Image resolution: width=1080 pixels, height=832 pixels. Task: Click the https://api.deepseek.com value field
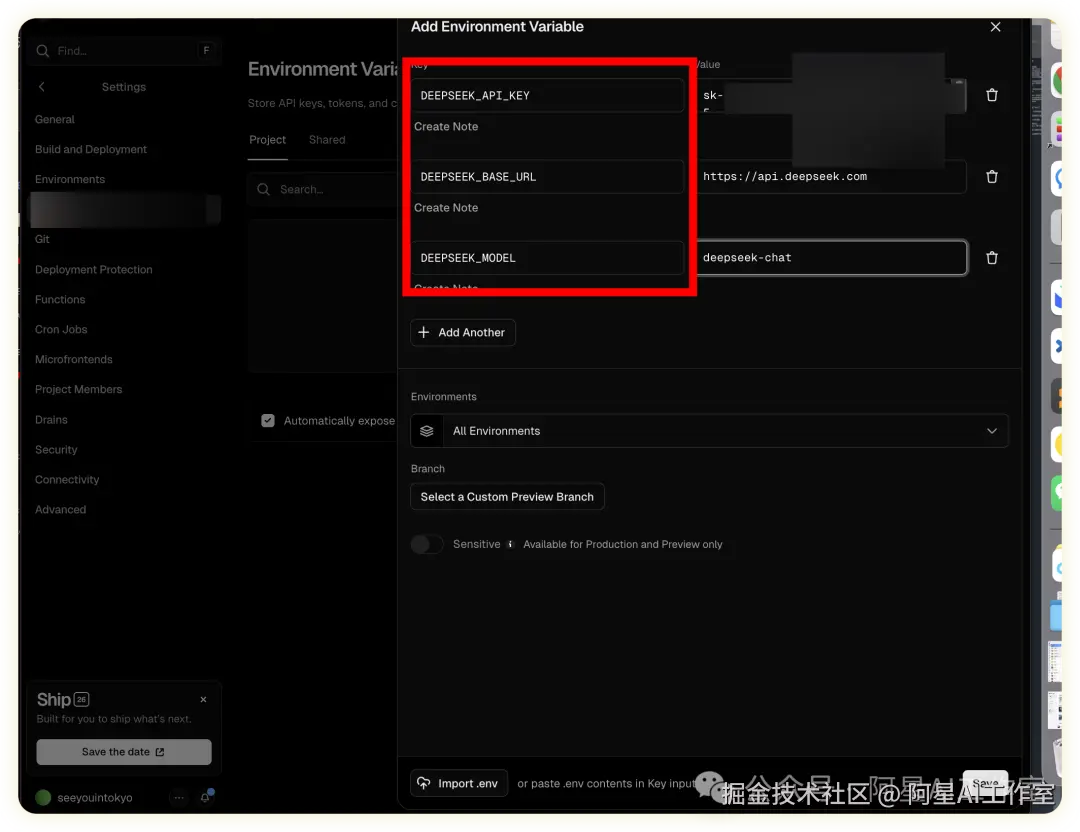coord(831,176)
